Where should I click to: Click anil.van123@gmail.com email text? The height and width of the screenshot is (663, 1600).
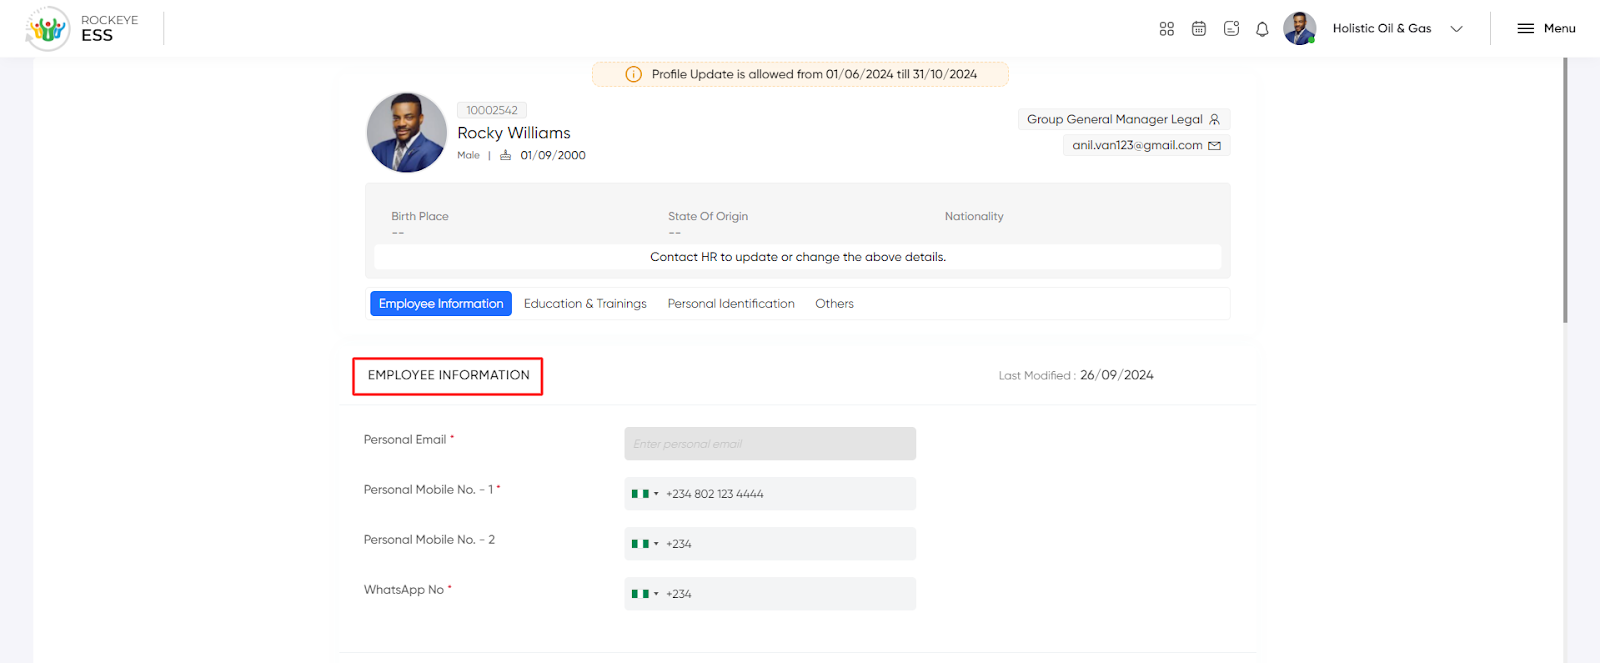[x=1137, y=145]
